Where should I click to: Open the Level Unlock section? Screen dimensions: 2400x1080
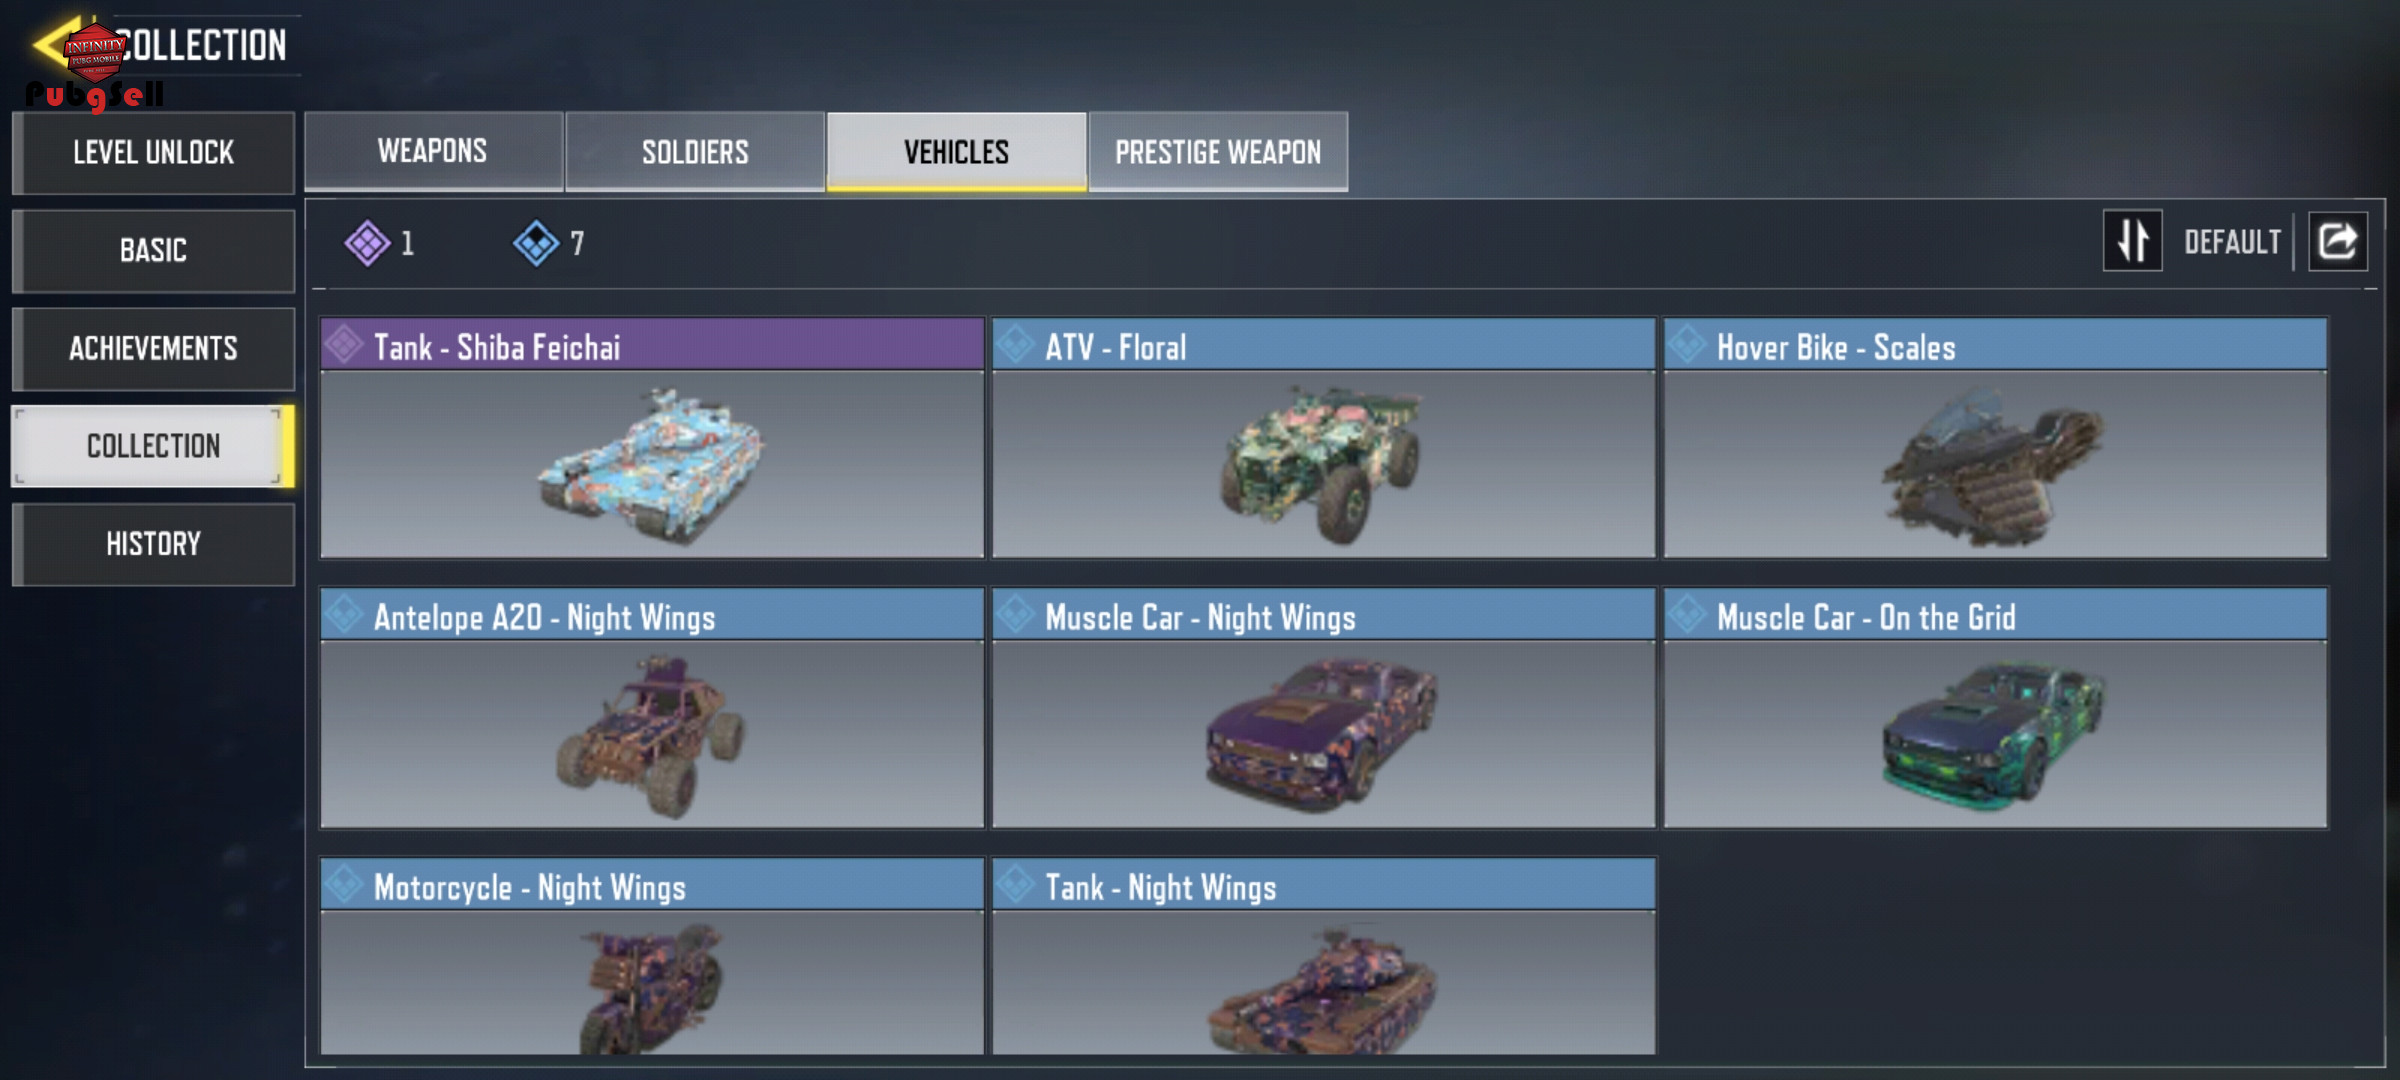click(x=153, y=152)
